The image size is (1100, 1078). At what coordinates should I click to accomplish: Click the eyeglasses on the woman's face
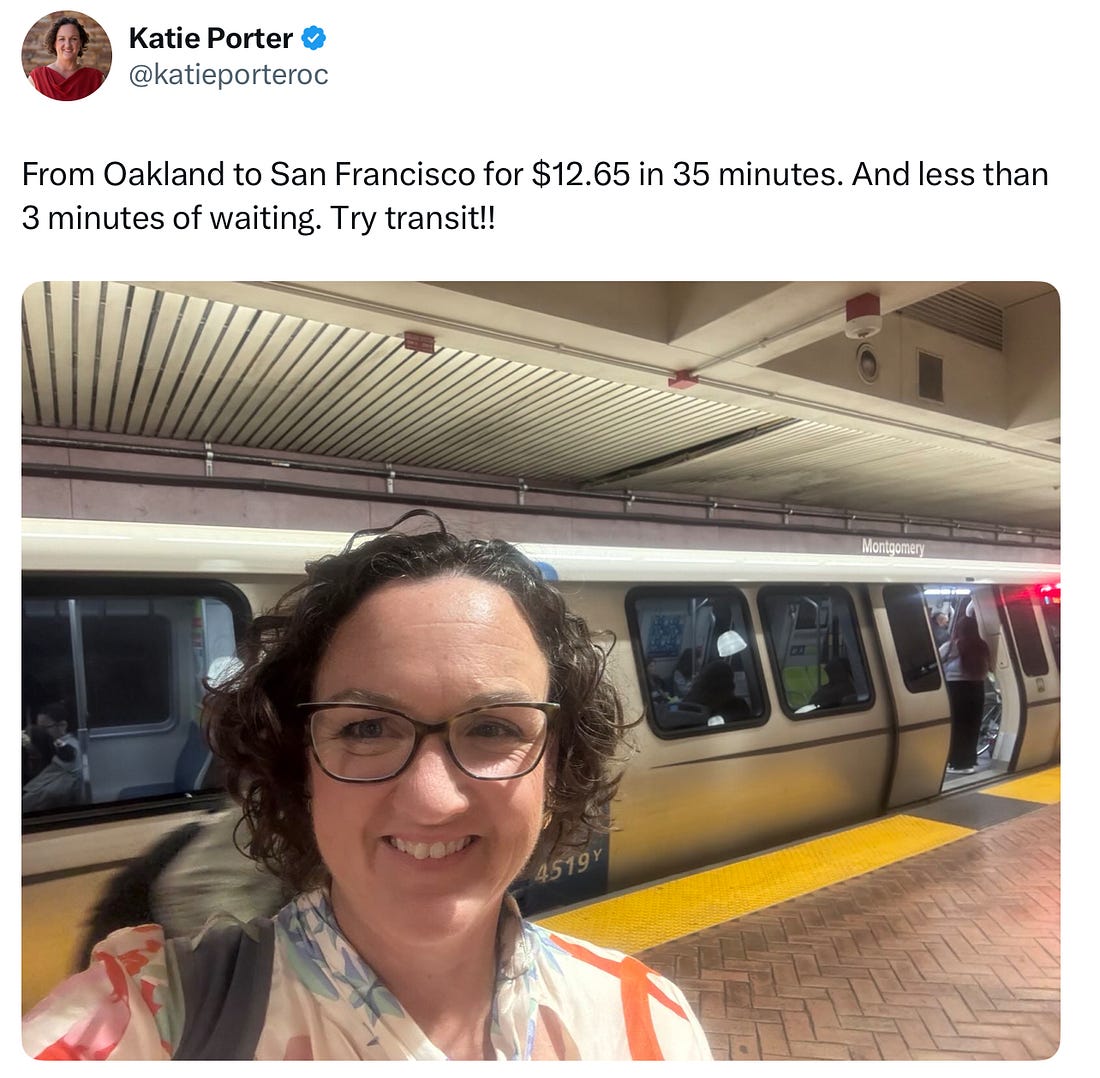coord(429,740)
